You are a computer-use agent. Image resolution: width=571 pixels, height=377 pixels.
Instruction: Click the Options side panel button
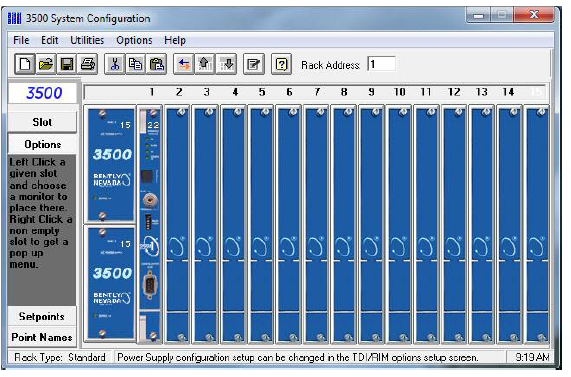42,144
